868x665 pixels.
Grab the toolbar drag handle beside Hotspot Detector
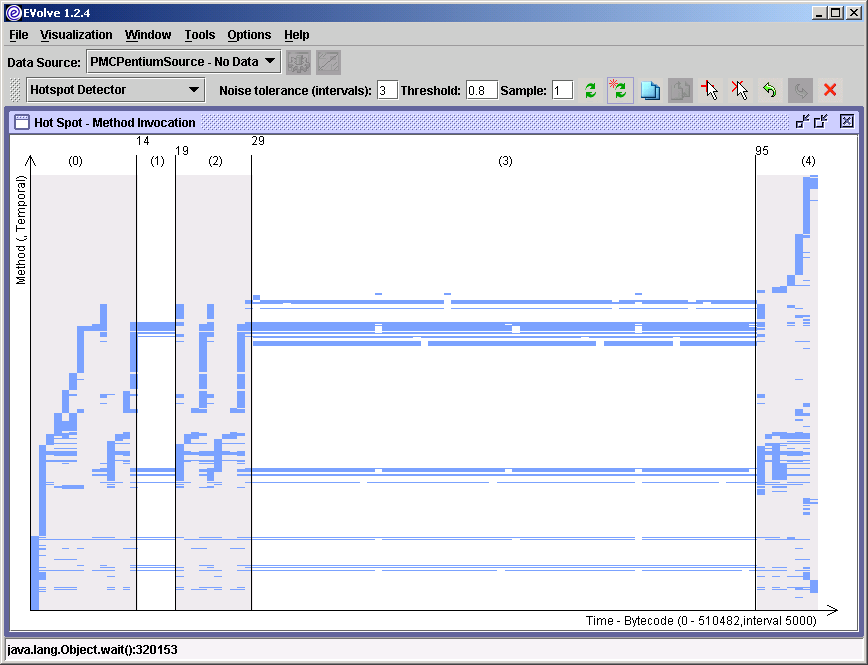click(16, 90)
